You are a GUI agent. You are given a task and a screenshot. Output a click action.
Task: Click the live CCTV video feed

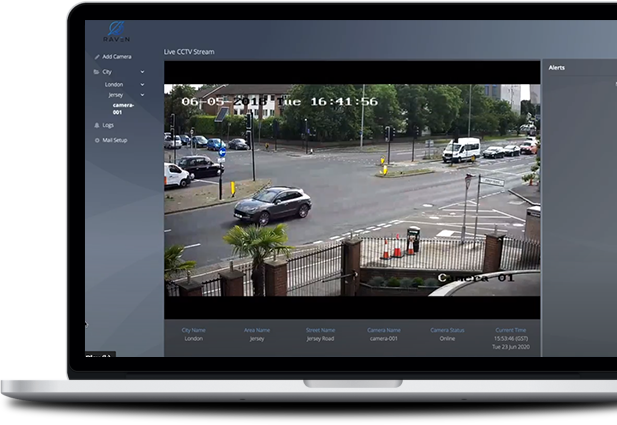pyautogui.click(x=352, y=190)
